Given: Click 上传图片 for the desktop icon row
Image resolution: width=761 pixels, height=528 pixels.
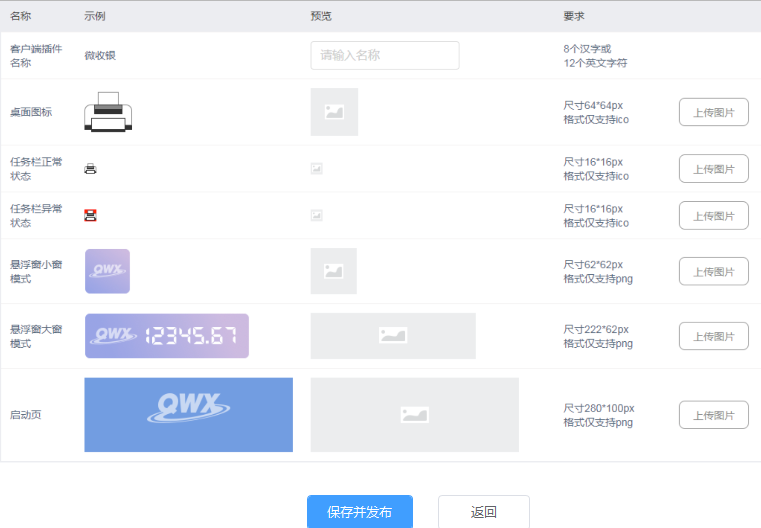Looking at the screenshot, I should tap(713, 112).
